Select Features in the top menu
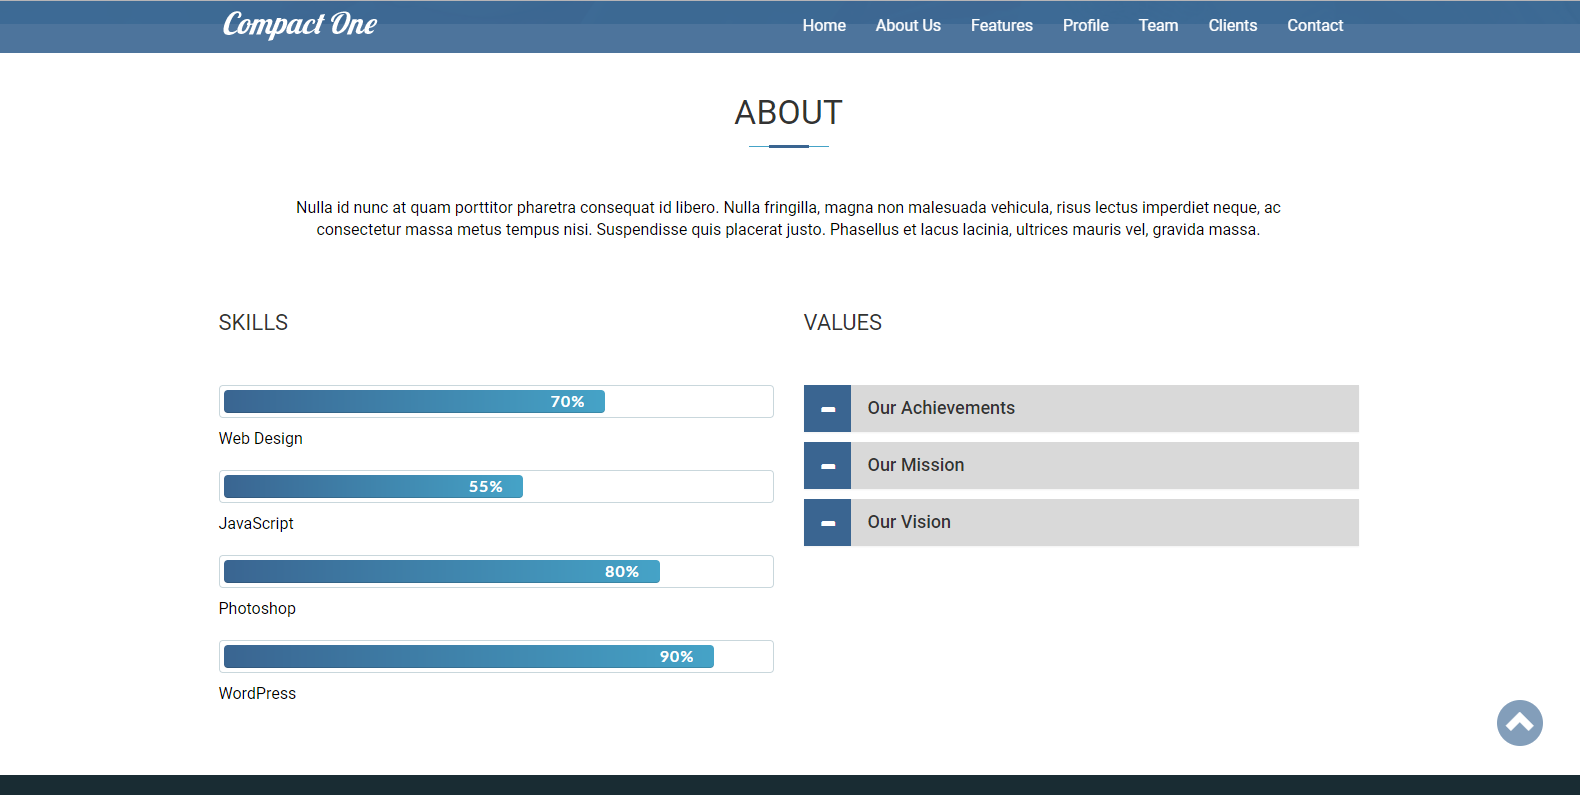 coord(1001,26)
